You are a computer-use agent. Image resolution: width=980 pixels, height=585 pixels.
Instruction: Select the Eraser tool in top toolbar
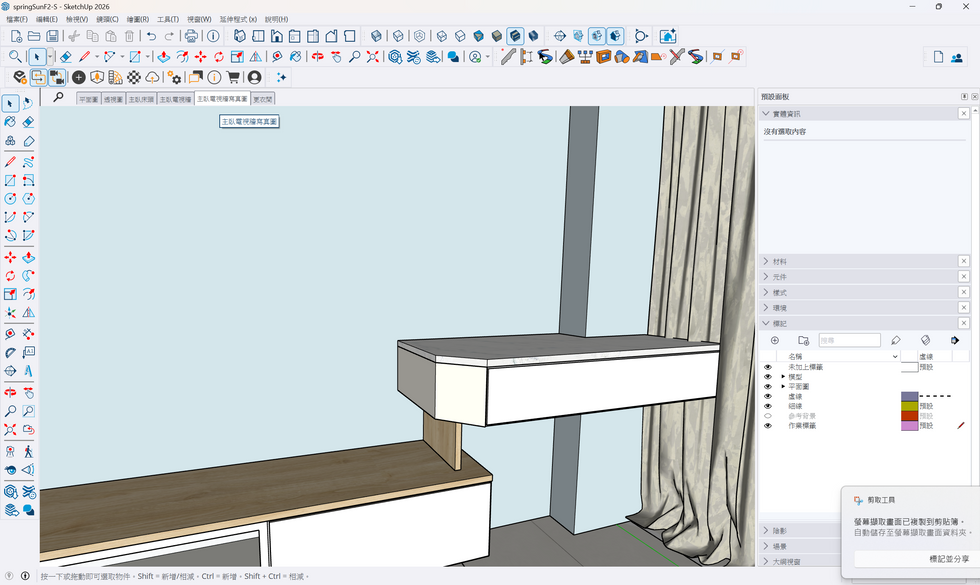[66, 57]
